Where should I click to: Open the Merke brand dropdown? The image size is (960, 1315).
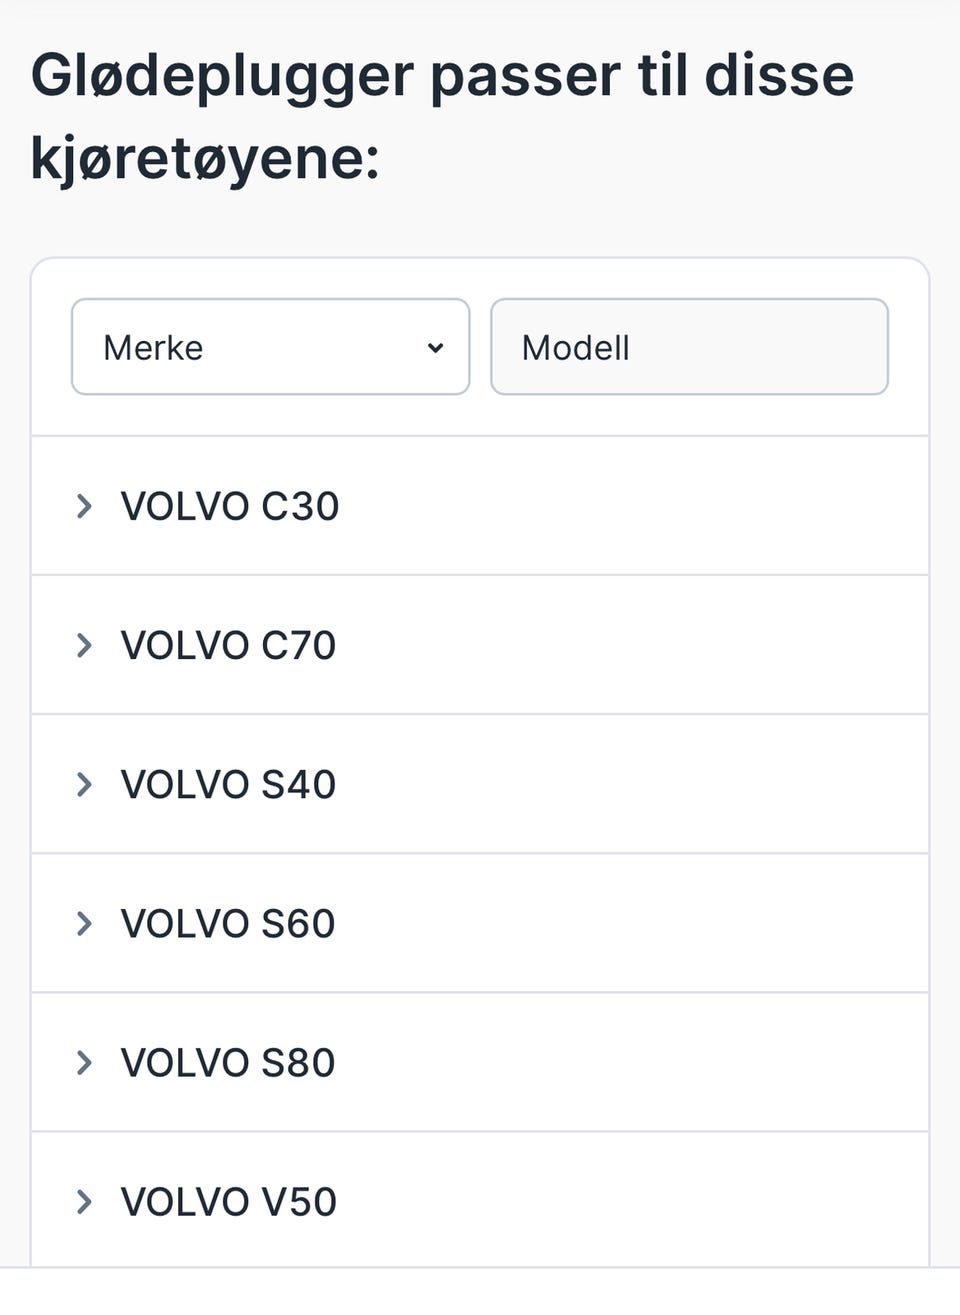point(270,347)
